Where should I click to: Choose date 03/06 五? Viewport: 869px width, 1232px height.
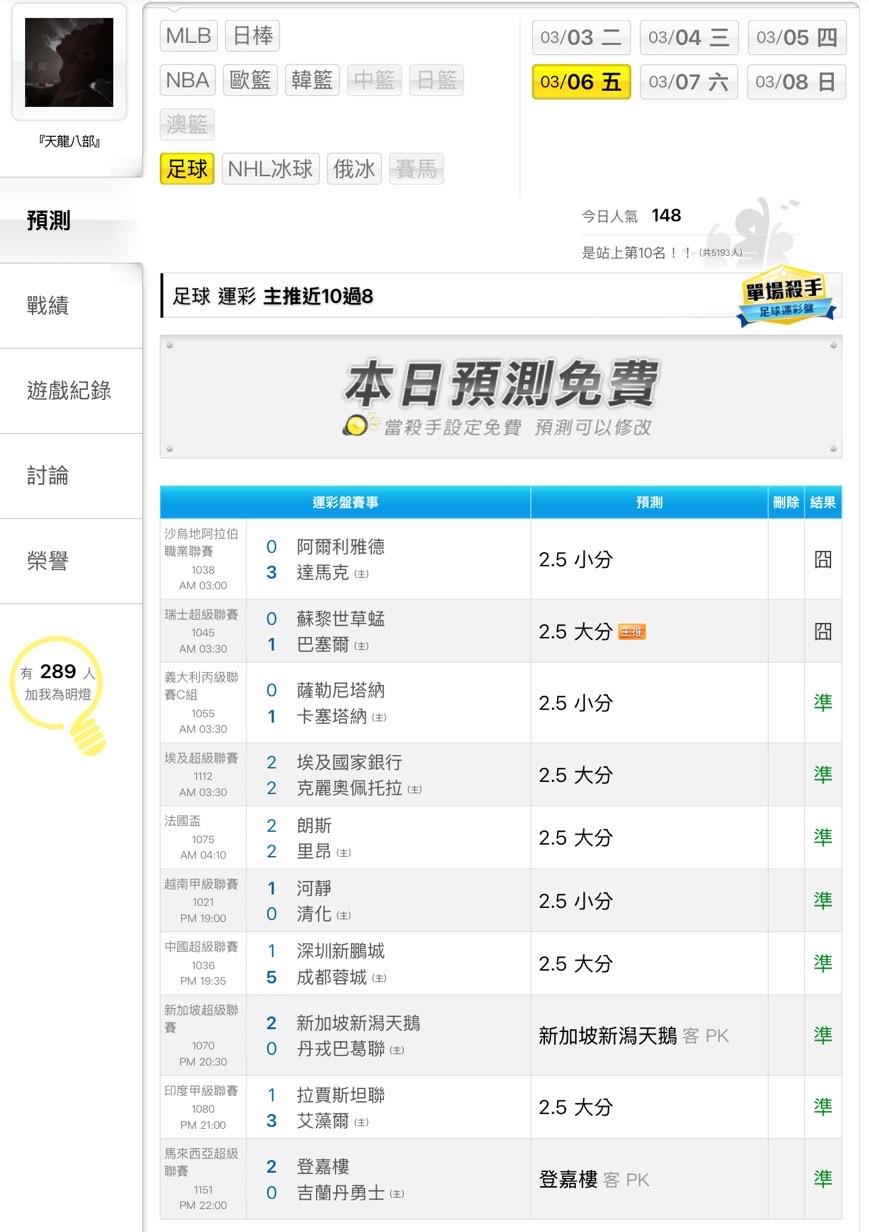pyautogui.click(x=582, y=82)
